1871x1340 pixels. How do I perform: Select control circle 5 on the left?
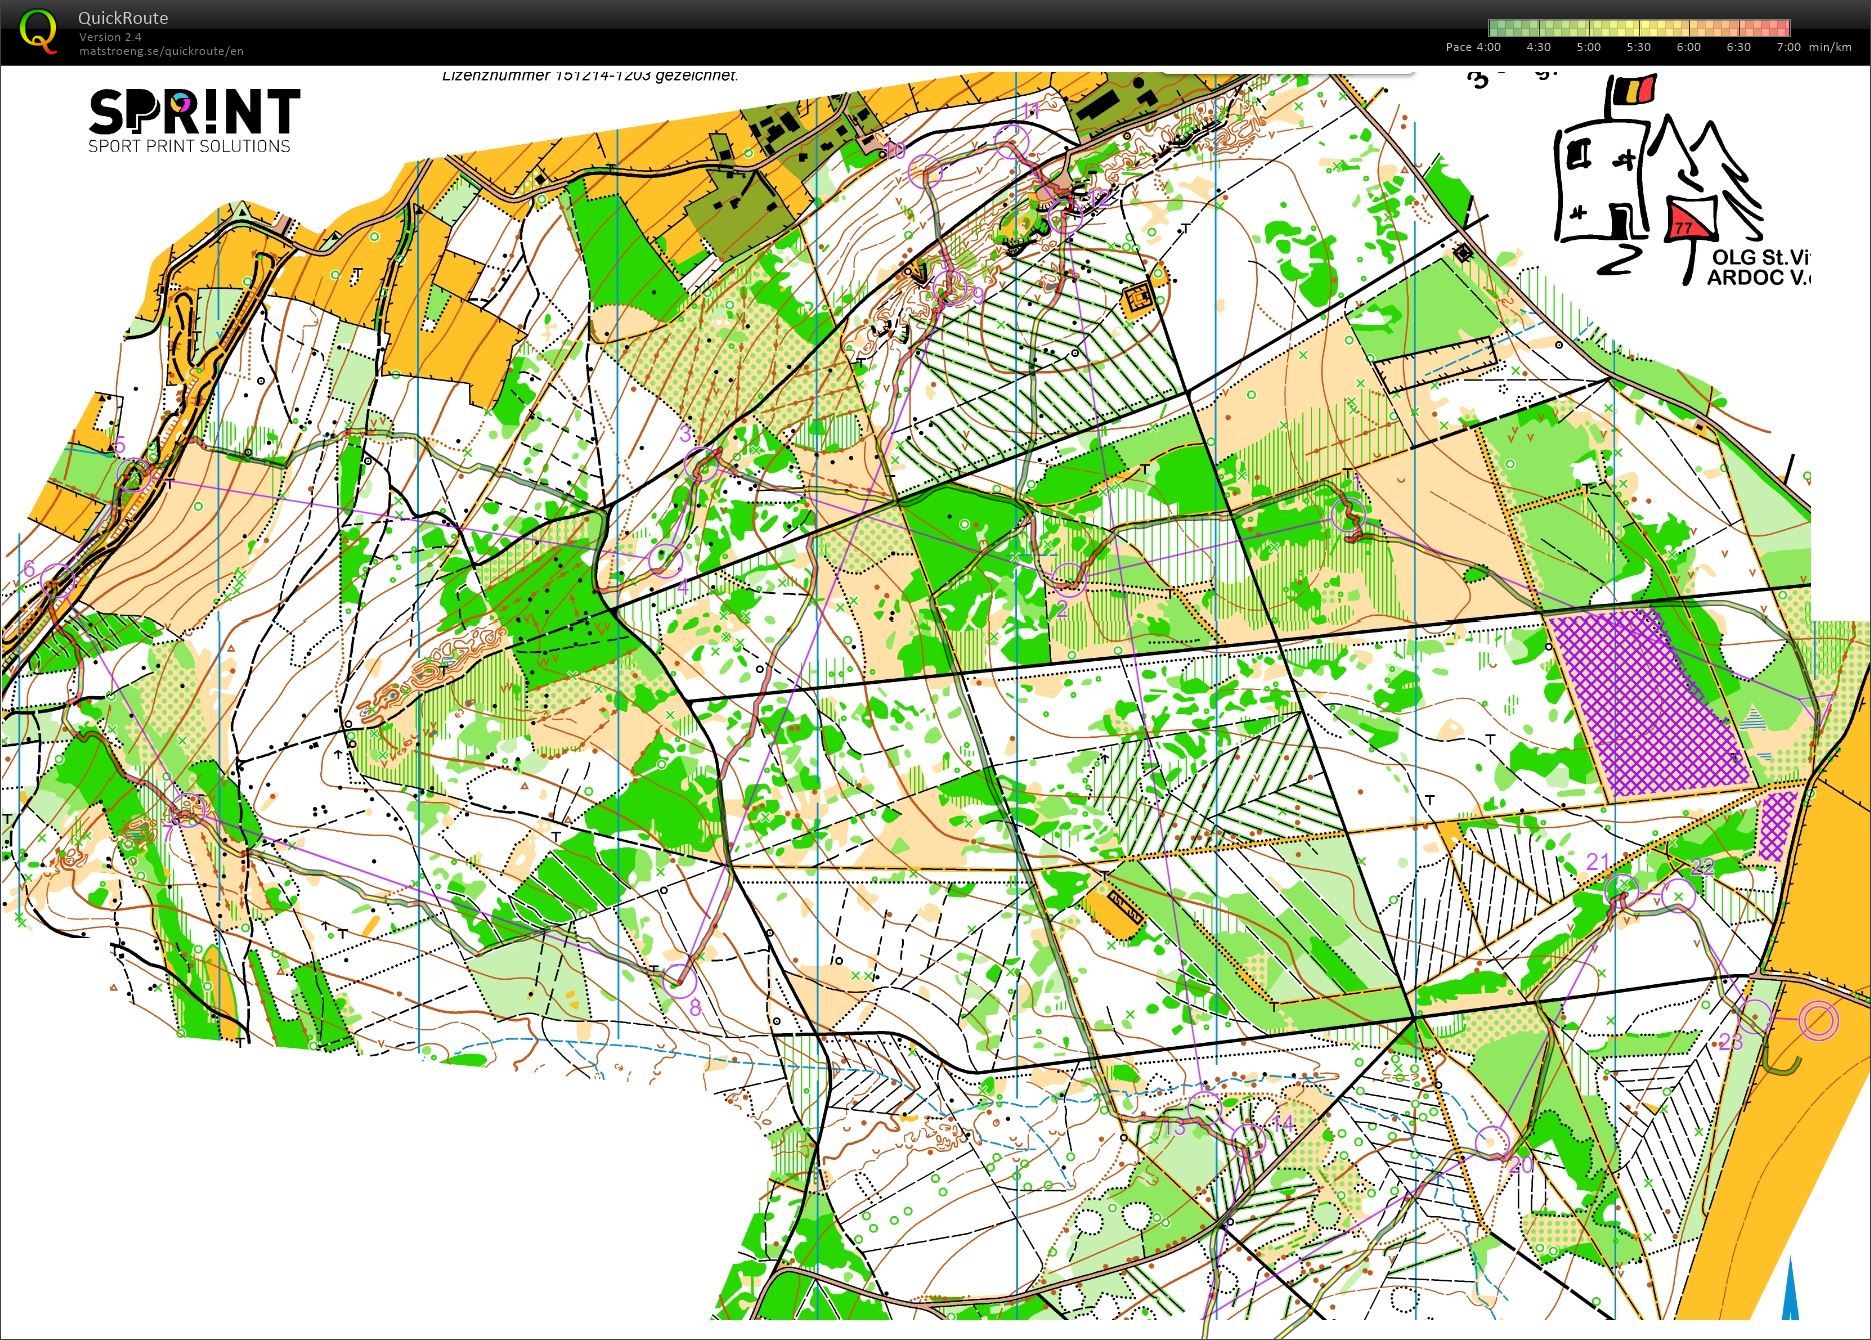point(134,473)
